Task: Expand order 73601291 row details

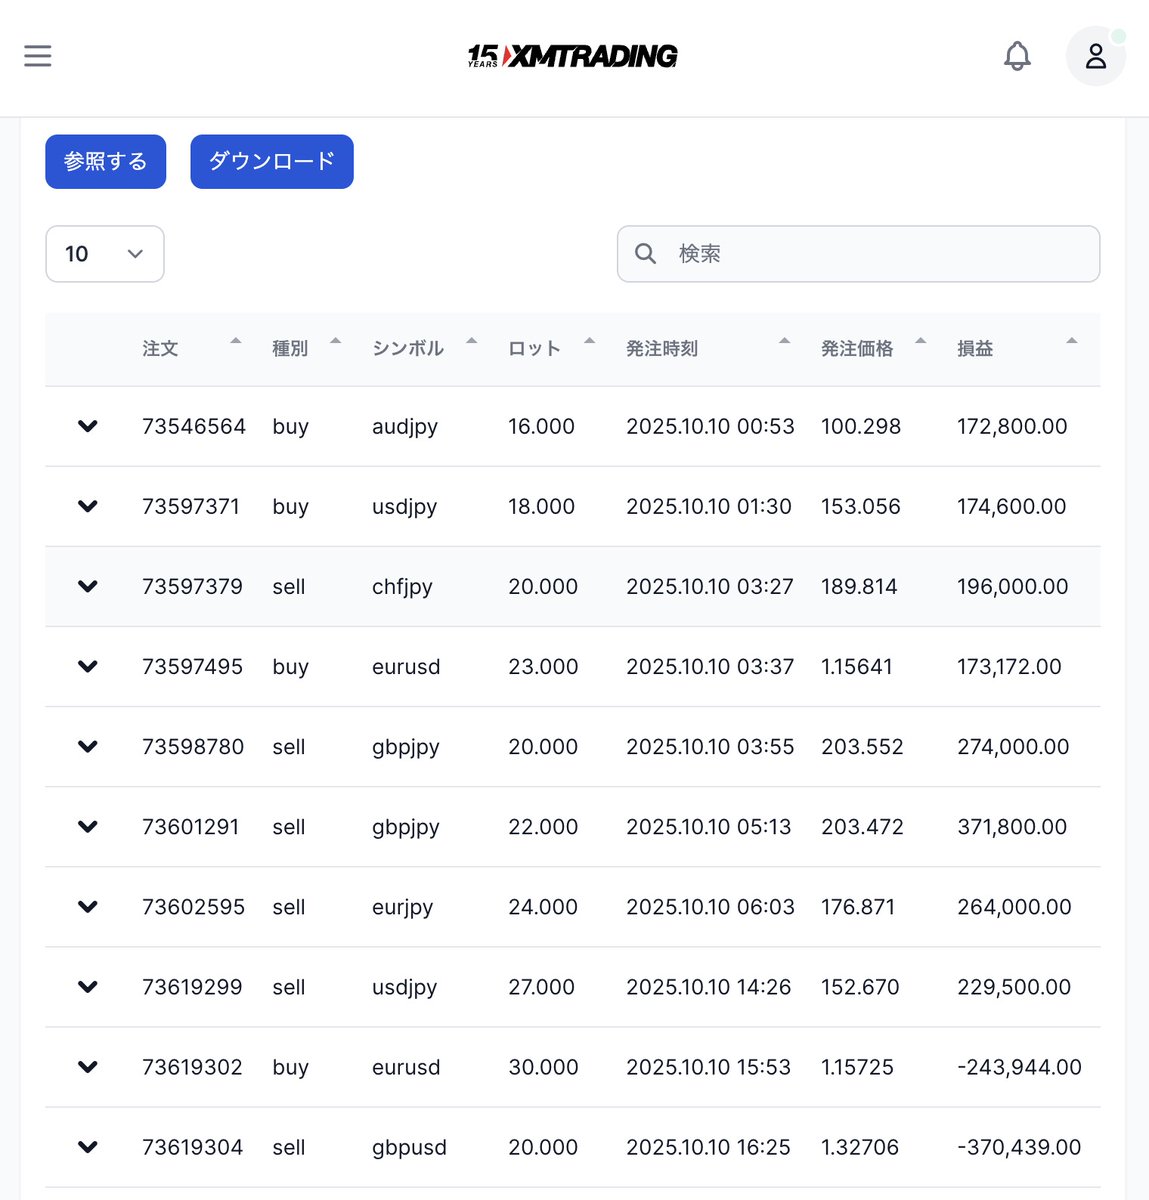Action: pyautogui.click(x=88, y=826)
